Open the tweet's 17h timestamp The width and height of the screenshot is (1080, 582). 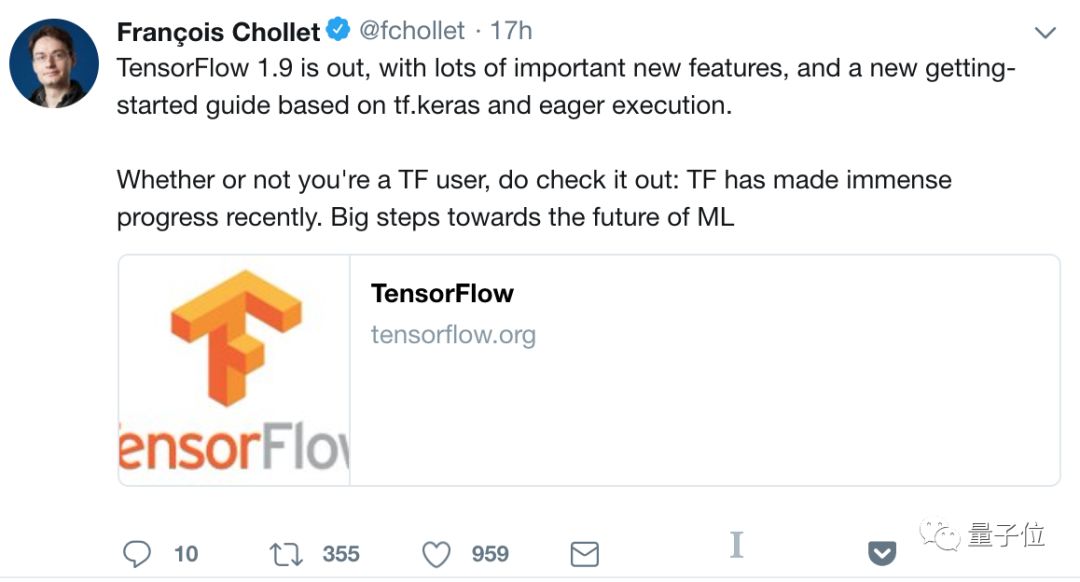tap(511, 31)
